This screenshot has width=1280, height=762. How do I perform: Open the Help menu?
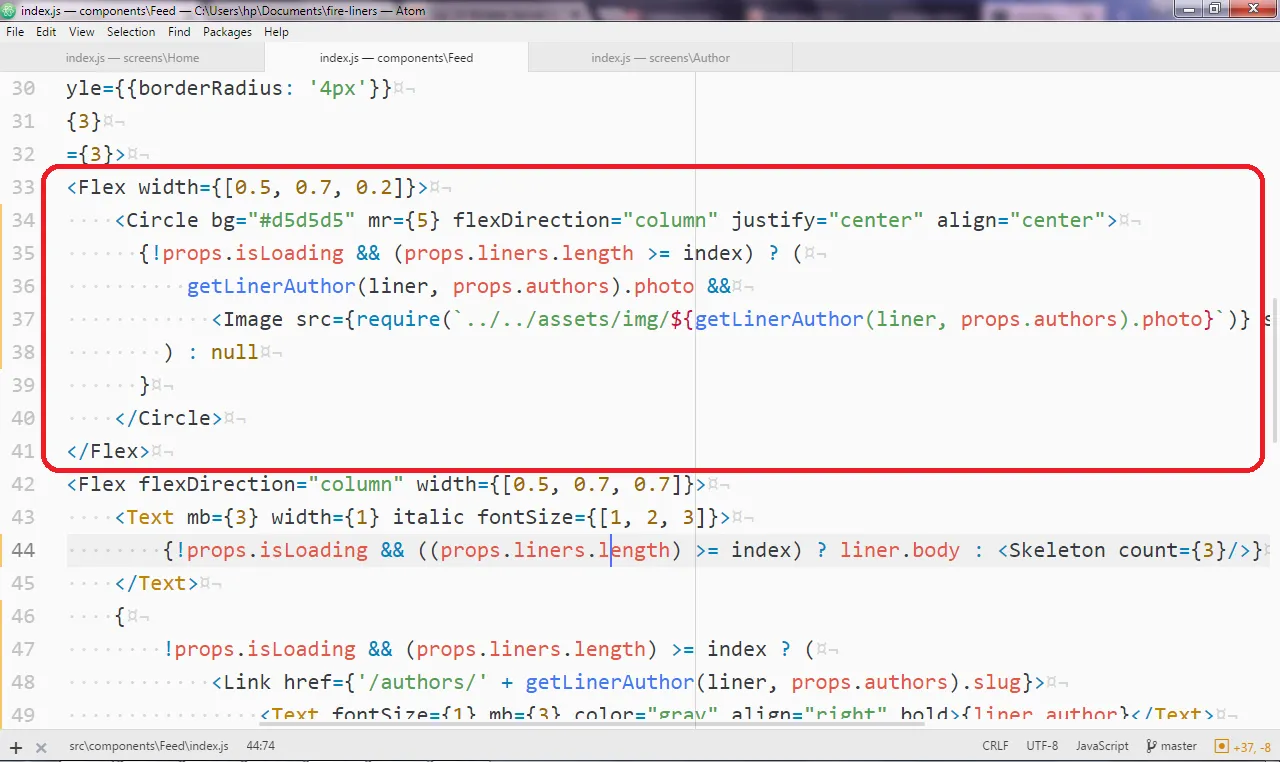276,32
